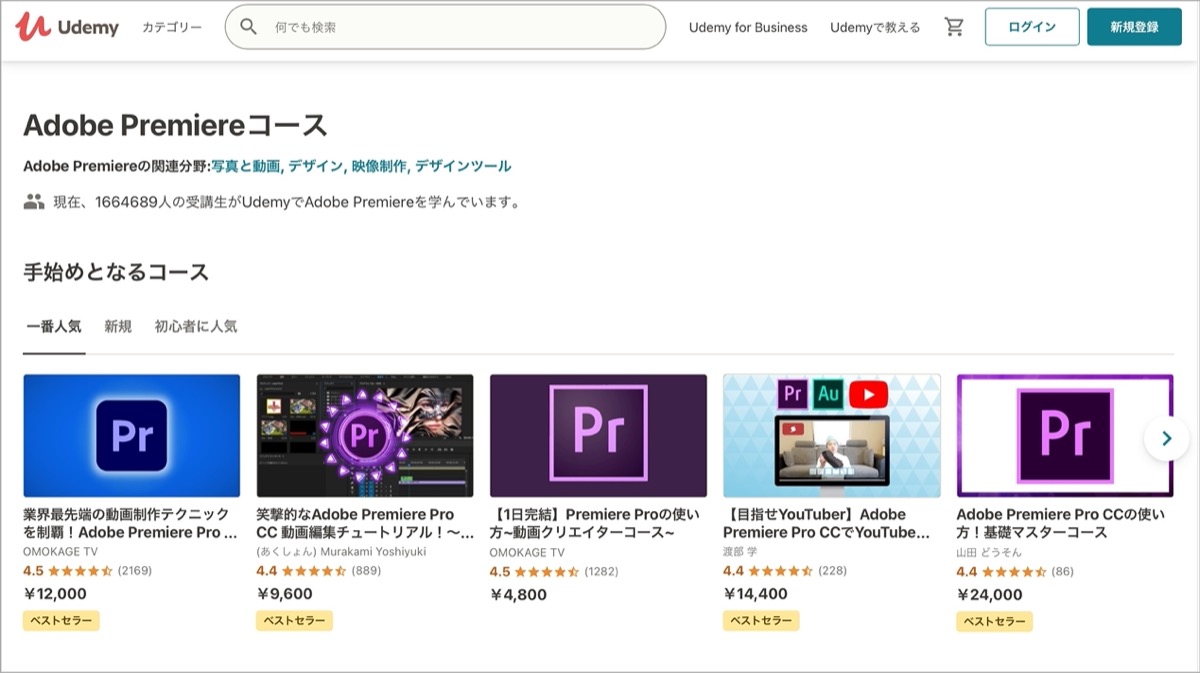Click instructor name 渡部 学

[741, 552]
